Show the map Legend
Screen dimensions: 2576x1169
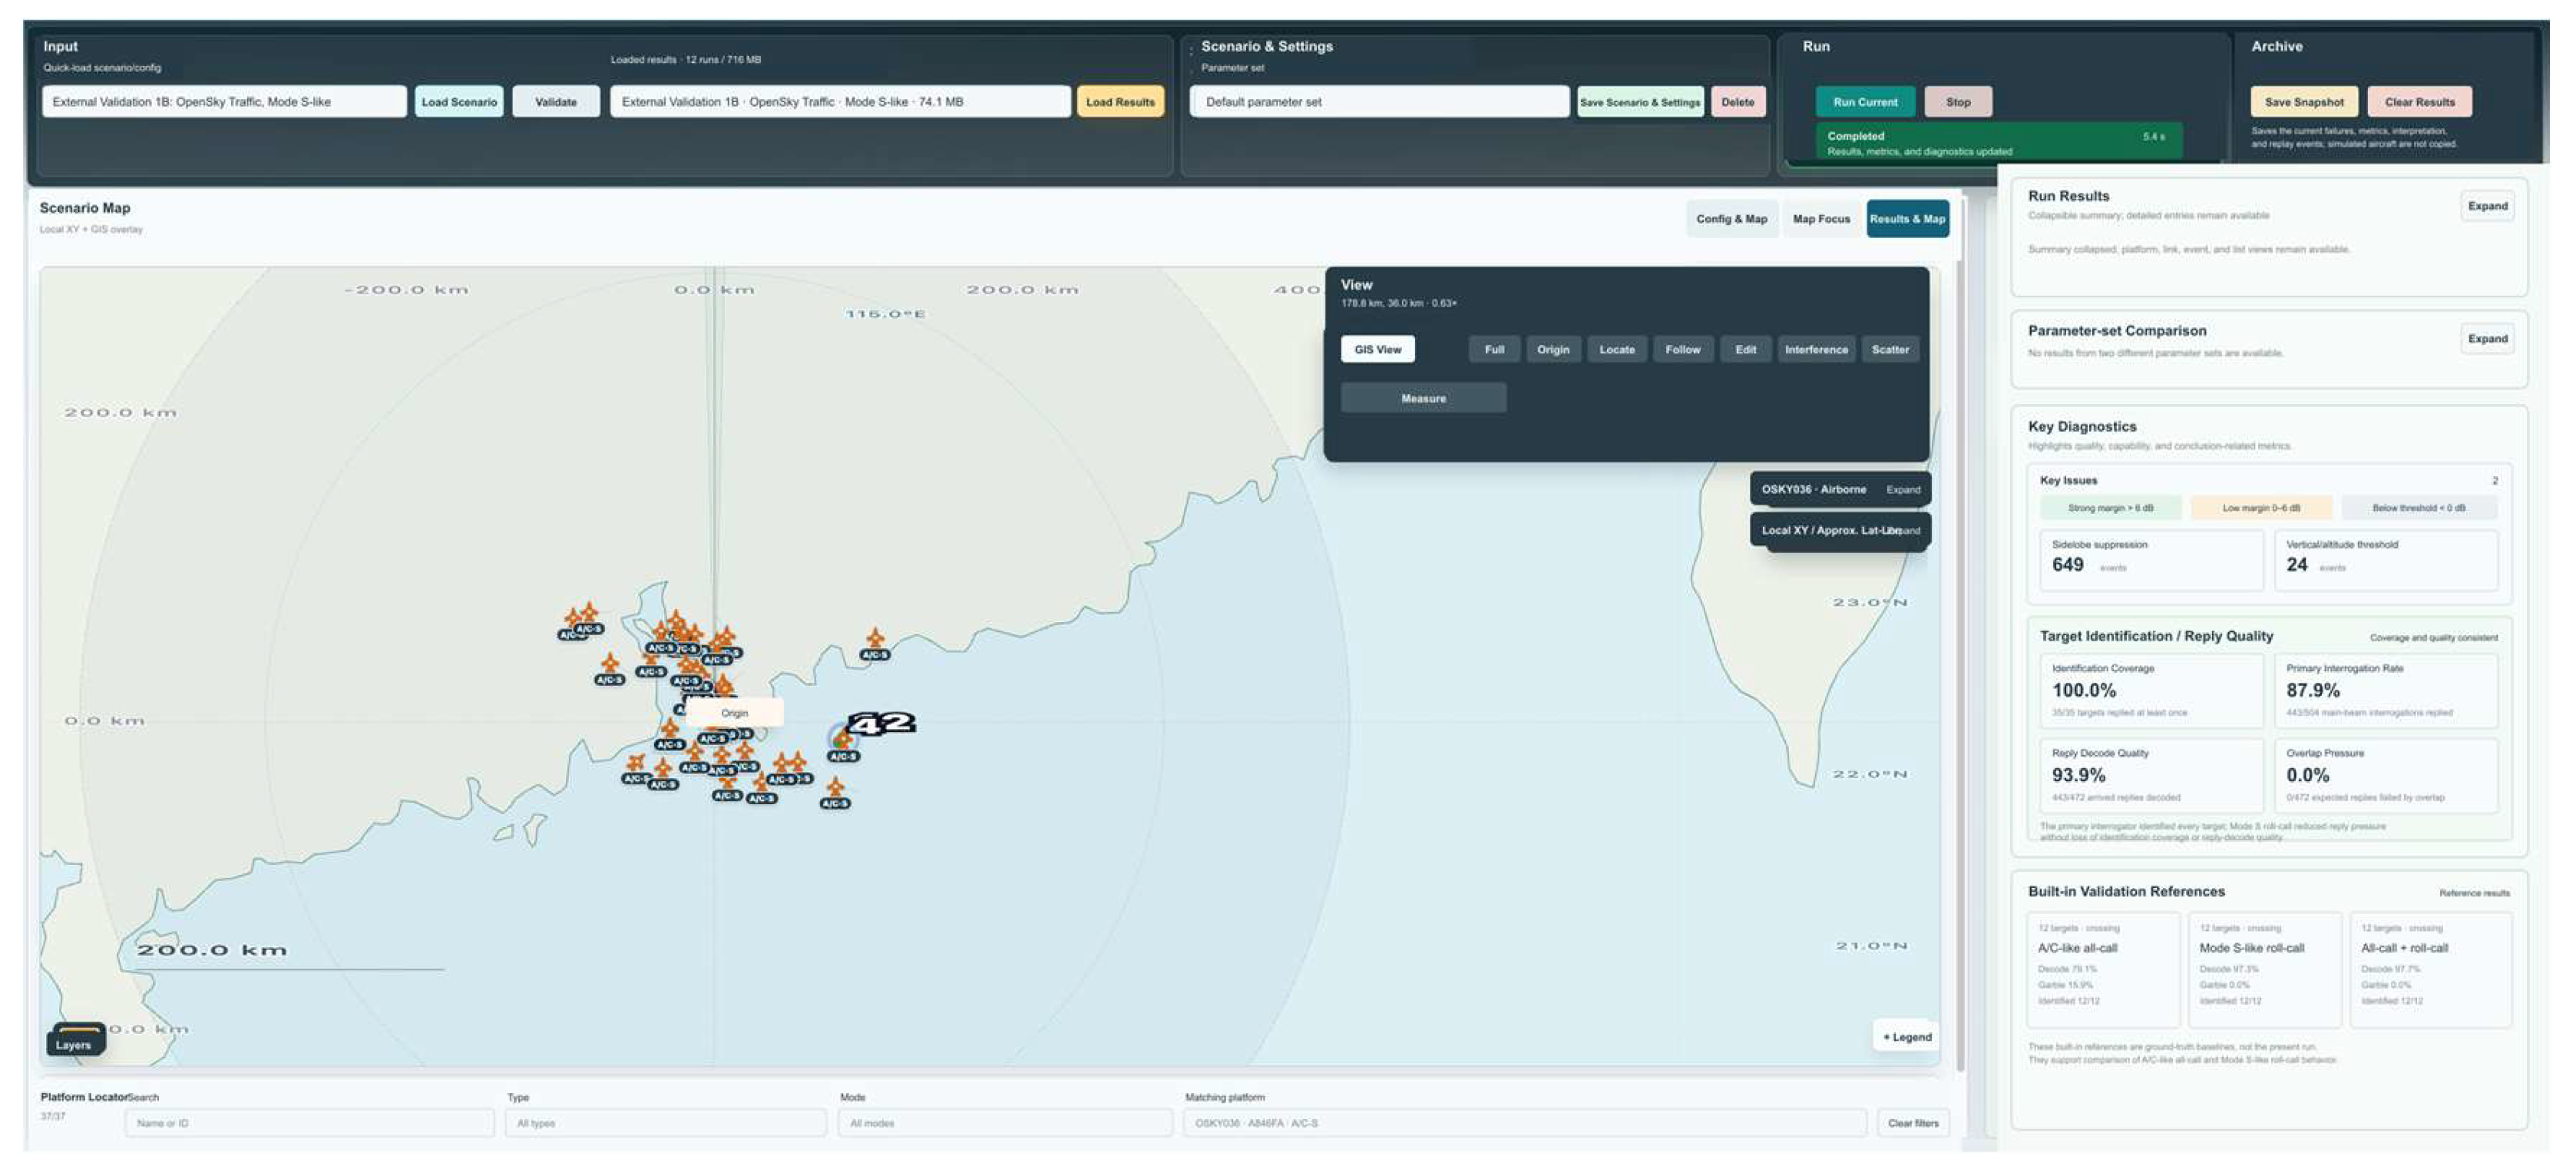[x=1906, y=1037]
